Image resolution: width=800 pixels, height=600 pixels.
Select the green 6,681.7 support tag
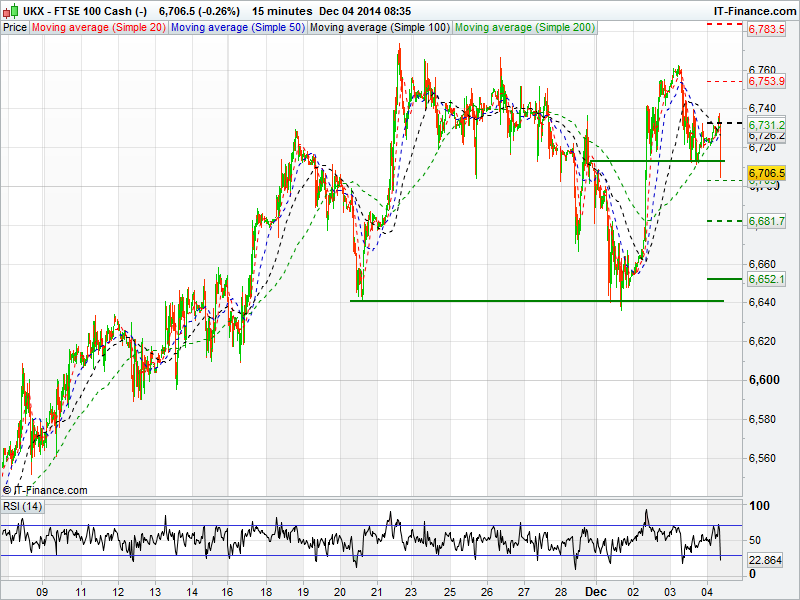tap(766, 221)
